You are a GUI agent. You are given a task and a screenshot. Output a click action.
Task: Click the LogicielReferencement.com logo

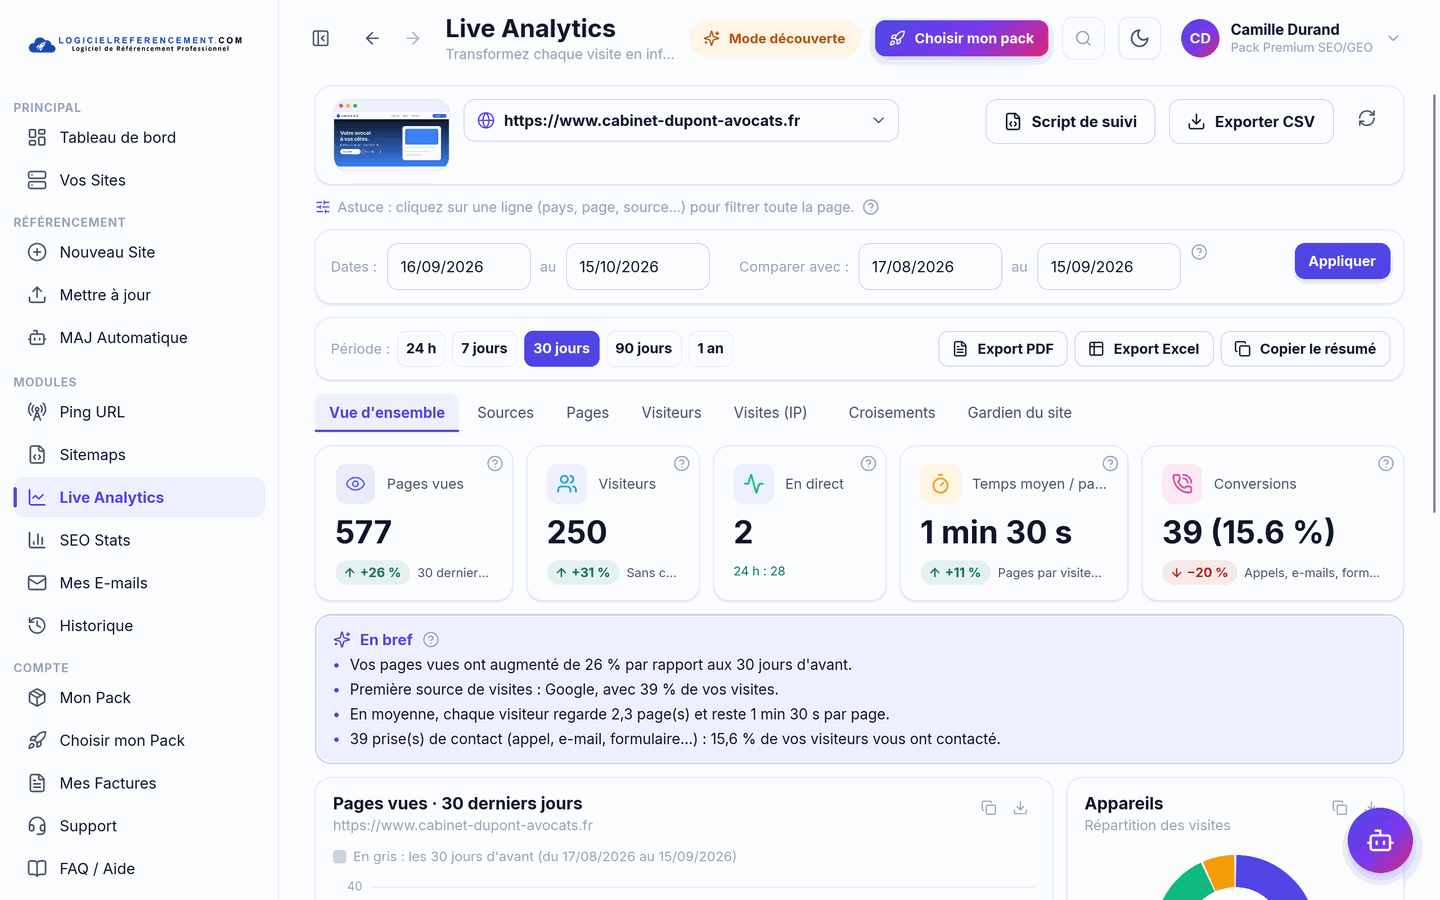click(x=135, y=44)
